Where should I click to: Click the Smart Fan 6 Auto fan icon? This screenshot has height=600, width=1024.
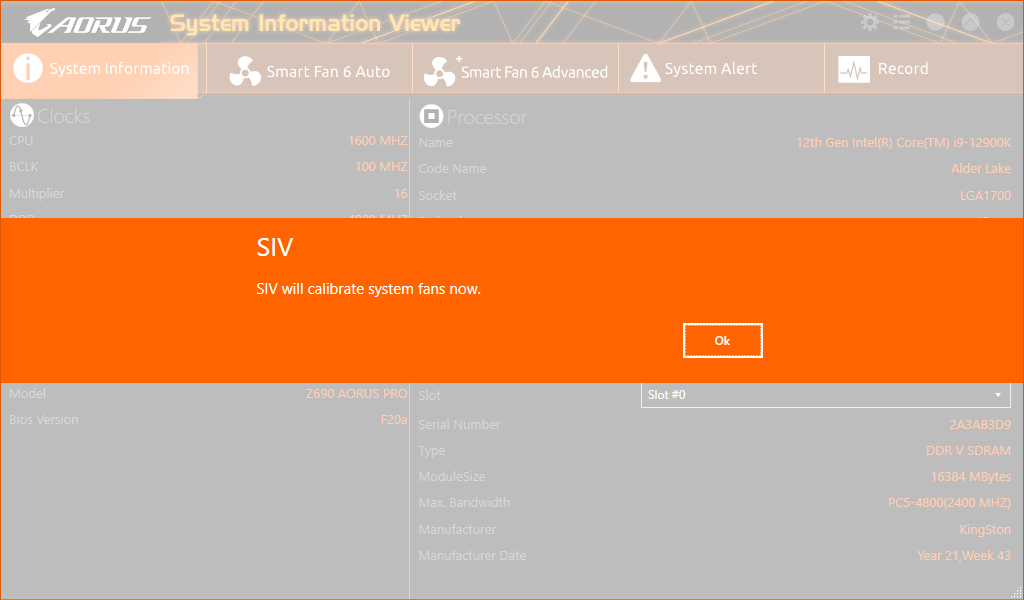click(x=245, y=72)
